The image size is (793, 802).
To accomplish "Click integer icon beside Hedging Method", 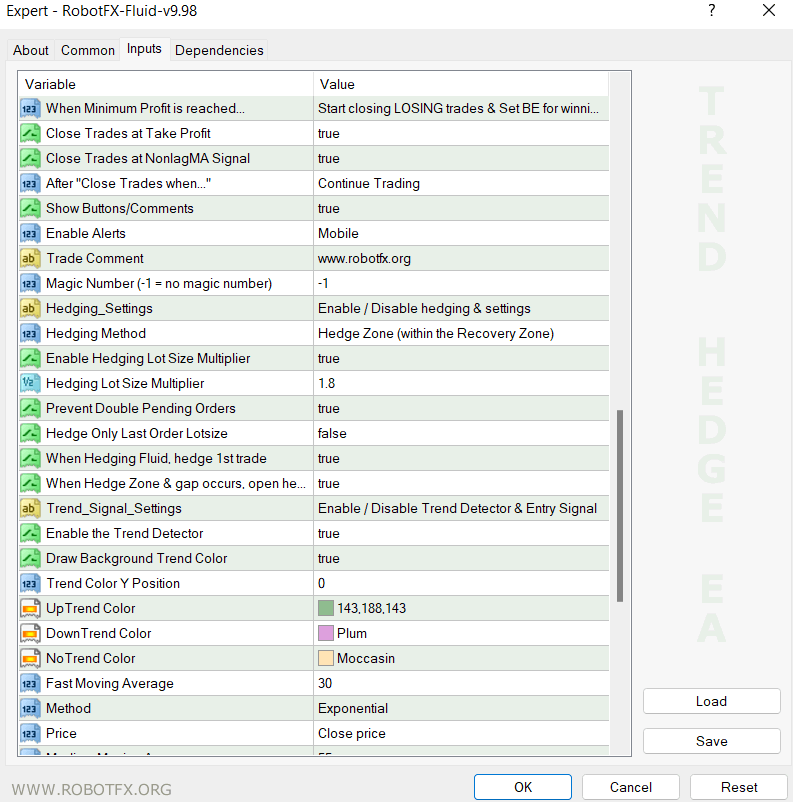I will [30, 333].
